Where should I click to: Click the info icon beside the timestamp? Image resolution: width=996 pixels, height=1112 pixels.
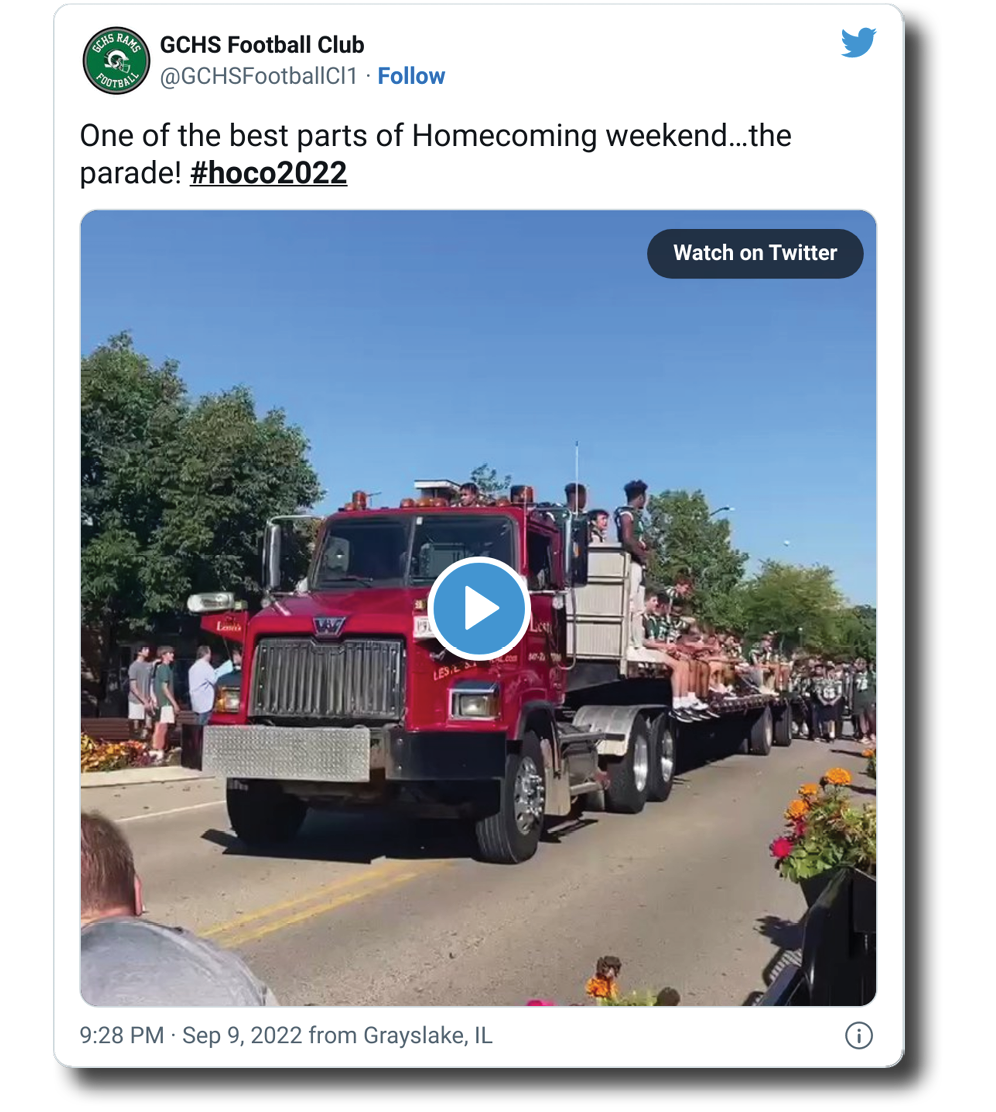click(x=858, y=1035)
